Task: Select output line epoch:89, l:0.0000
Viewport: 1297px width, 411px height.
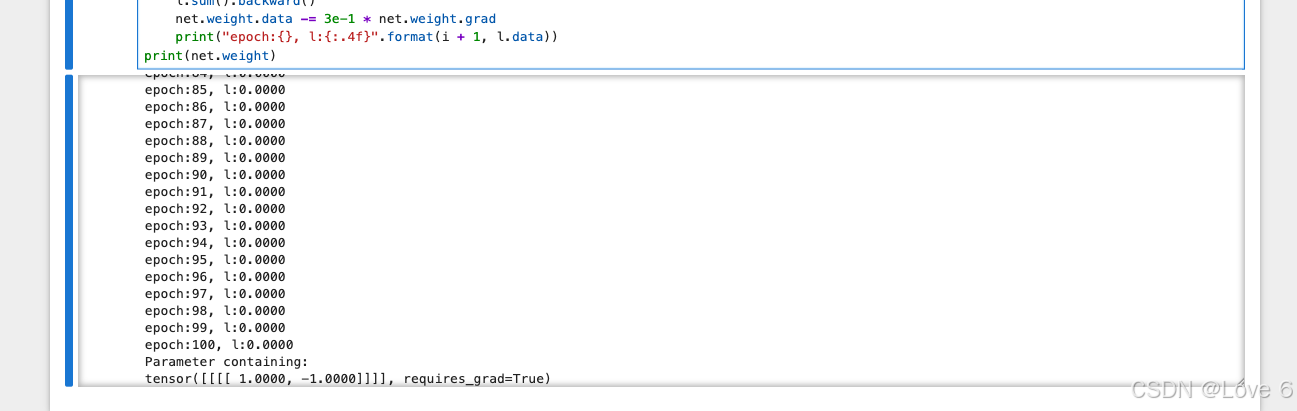Action: click(215, 158)
